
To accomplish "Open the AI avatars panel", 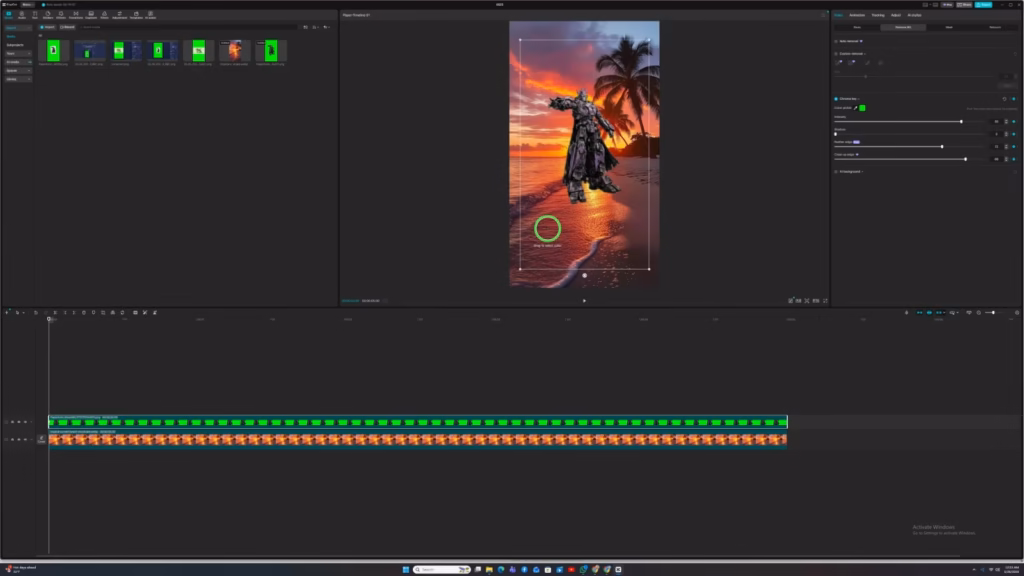I will click(150, 15).
